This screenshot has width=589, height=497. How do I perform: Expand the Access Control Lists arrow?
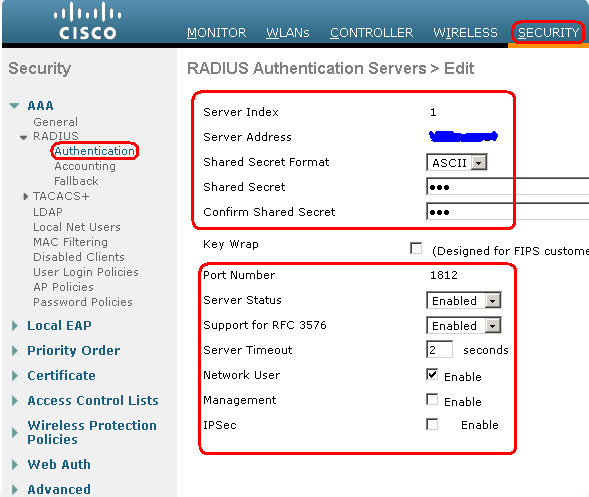tap(15, 401)
